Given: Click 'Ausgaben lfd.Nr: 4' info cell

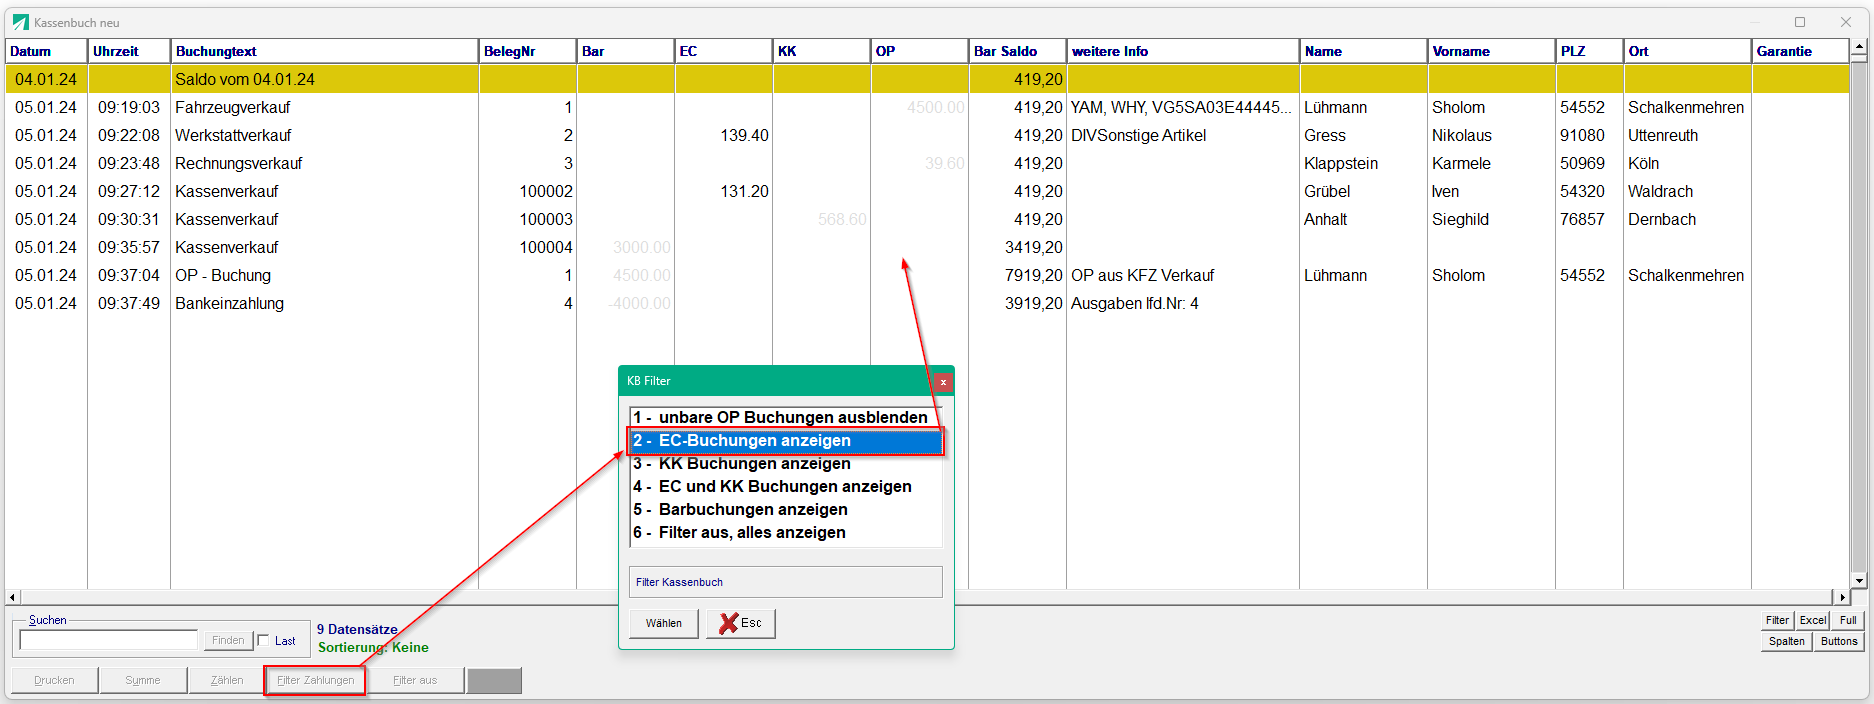Looking at the screenshot, I should coord(1134,303).
